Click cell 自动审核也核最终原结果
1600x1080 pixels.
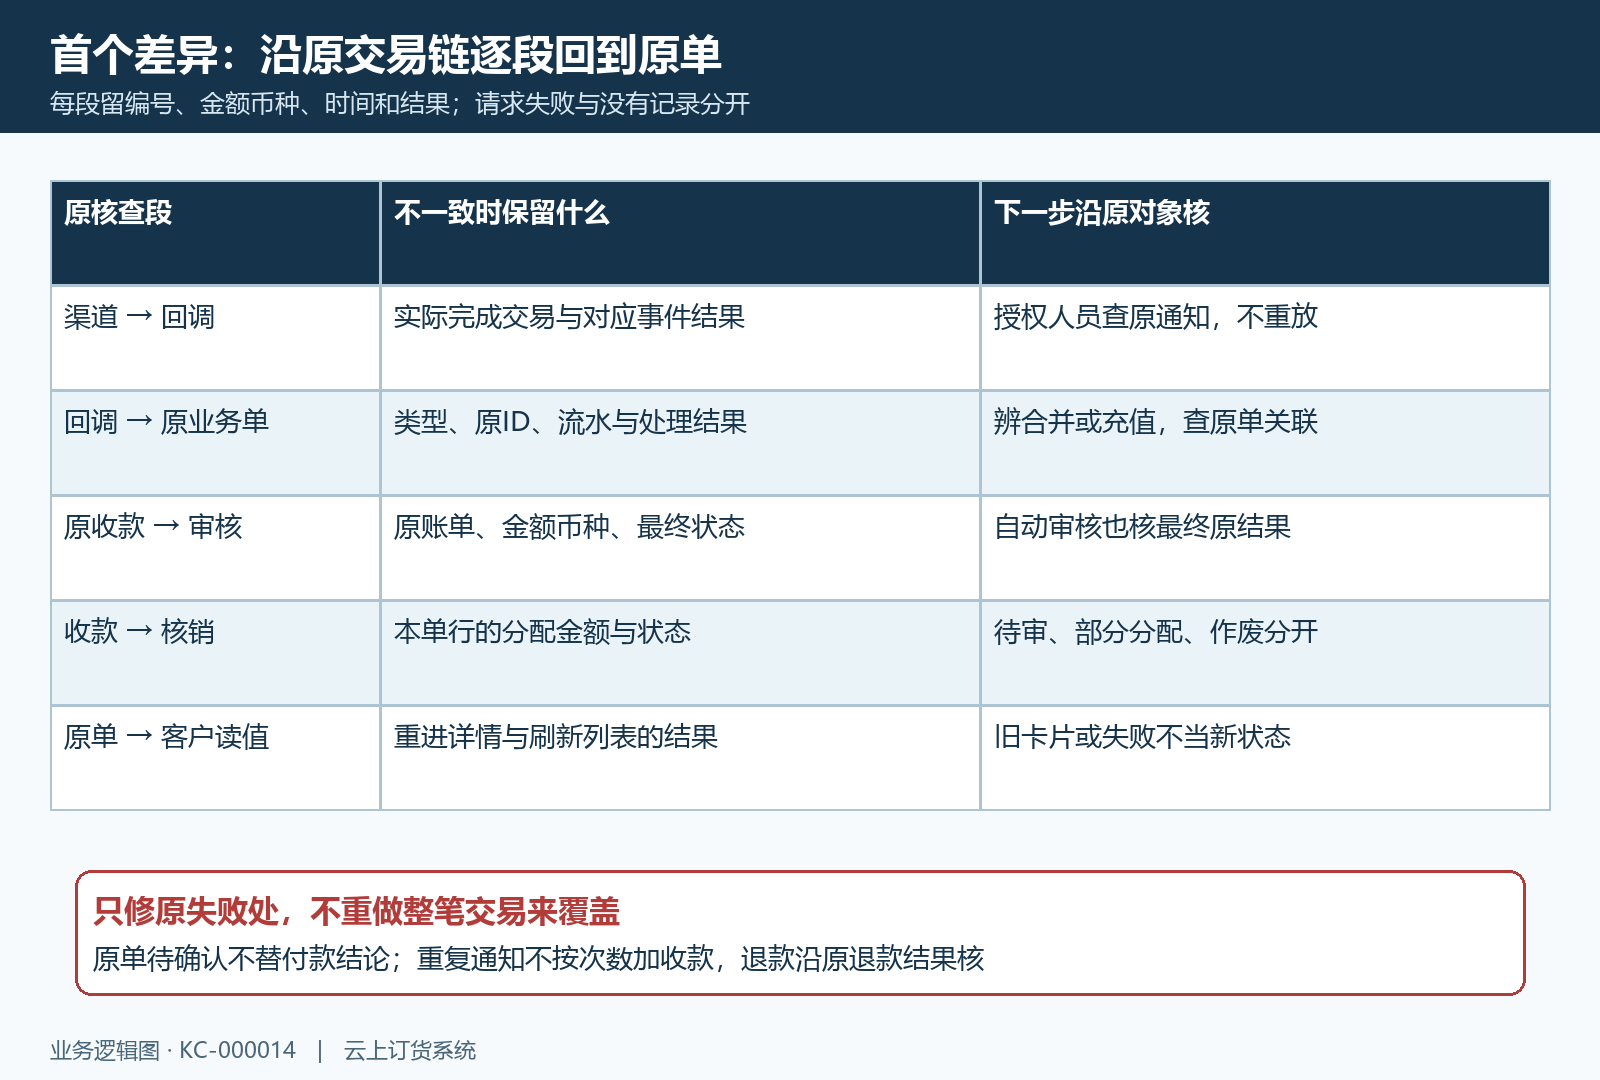(1265, 548)
